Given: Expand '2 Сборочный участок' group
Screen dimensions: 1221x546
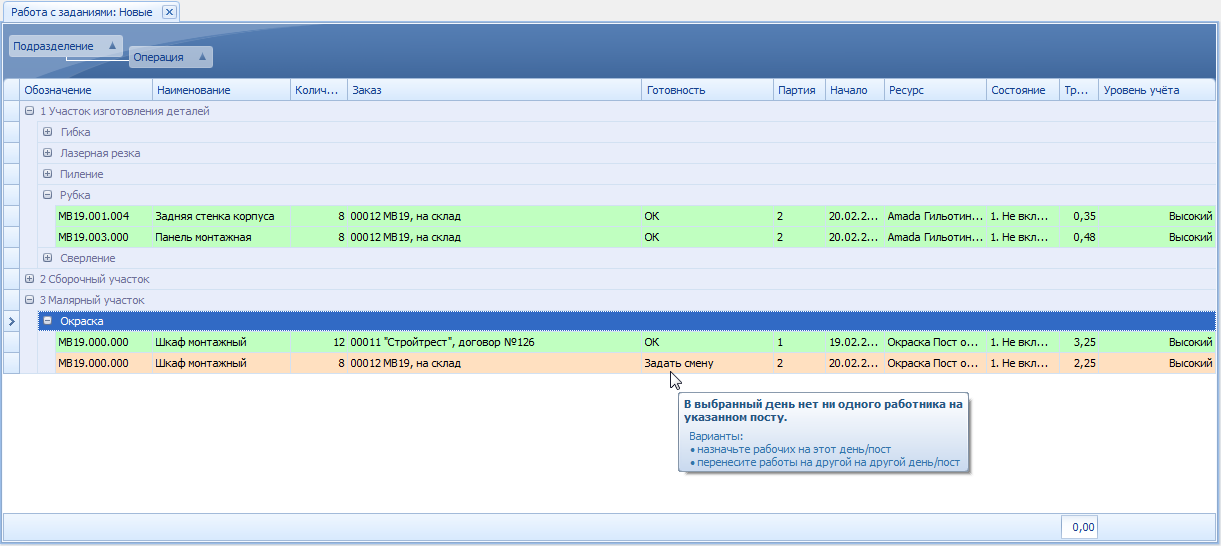Looking at the screenshot, I should [29, 279].
